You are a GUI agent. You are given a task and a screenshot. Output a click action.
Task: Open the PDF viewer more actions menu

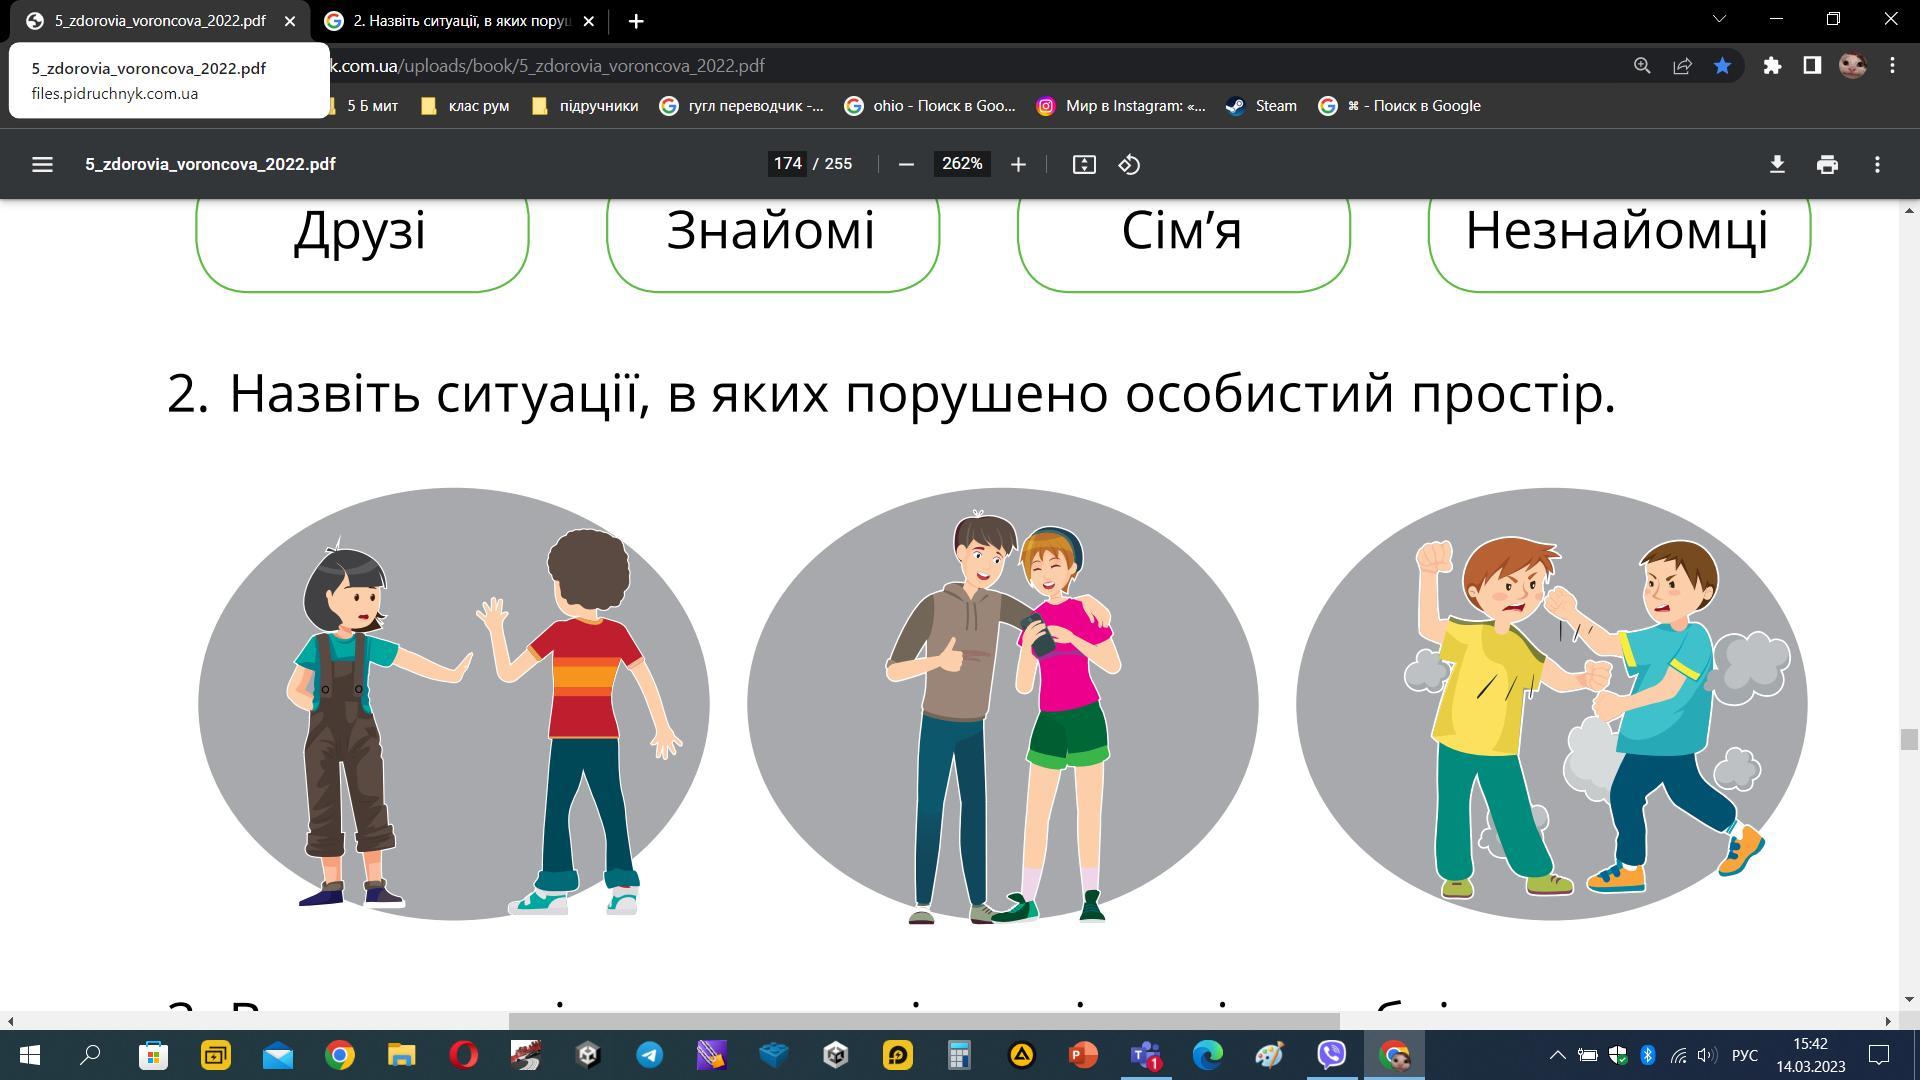click(1877, 164)
